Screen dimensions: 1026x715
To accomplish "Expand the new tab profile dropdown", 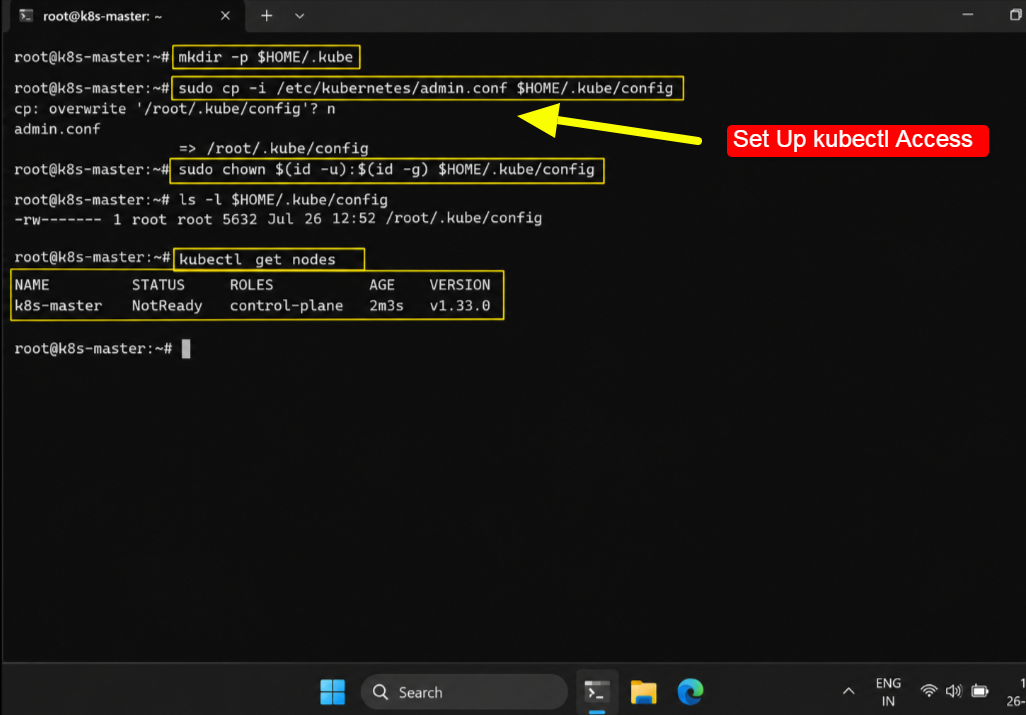I will pos(299,16).
